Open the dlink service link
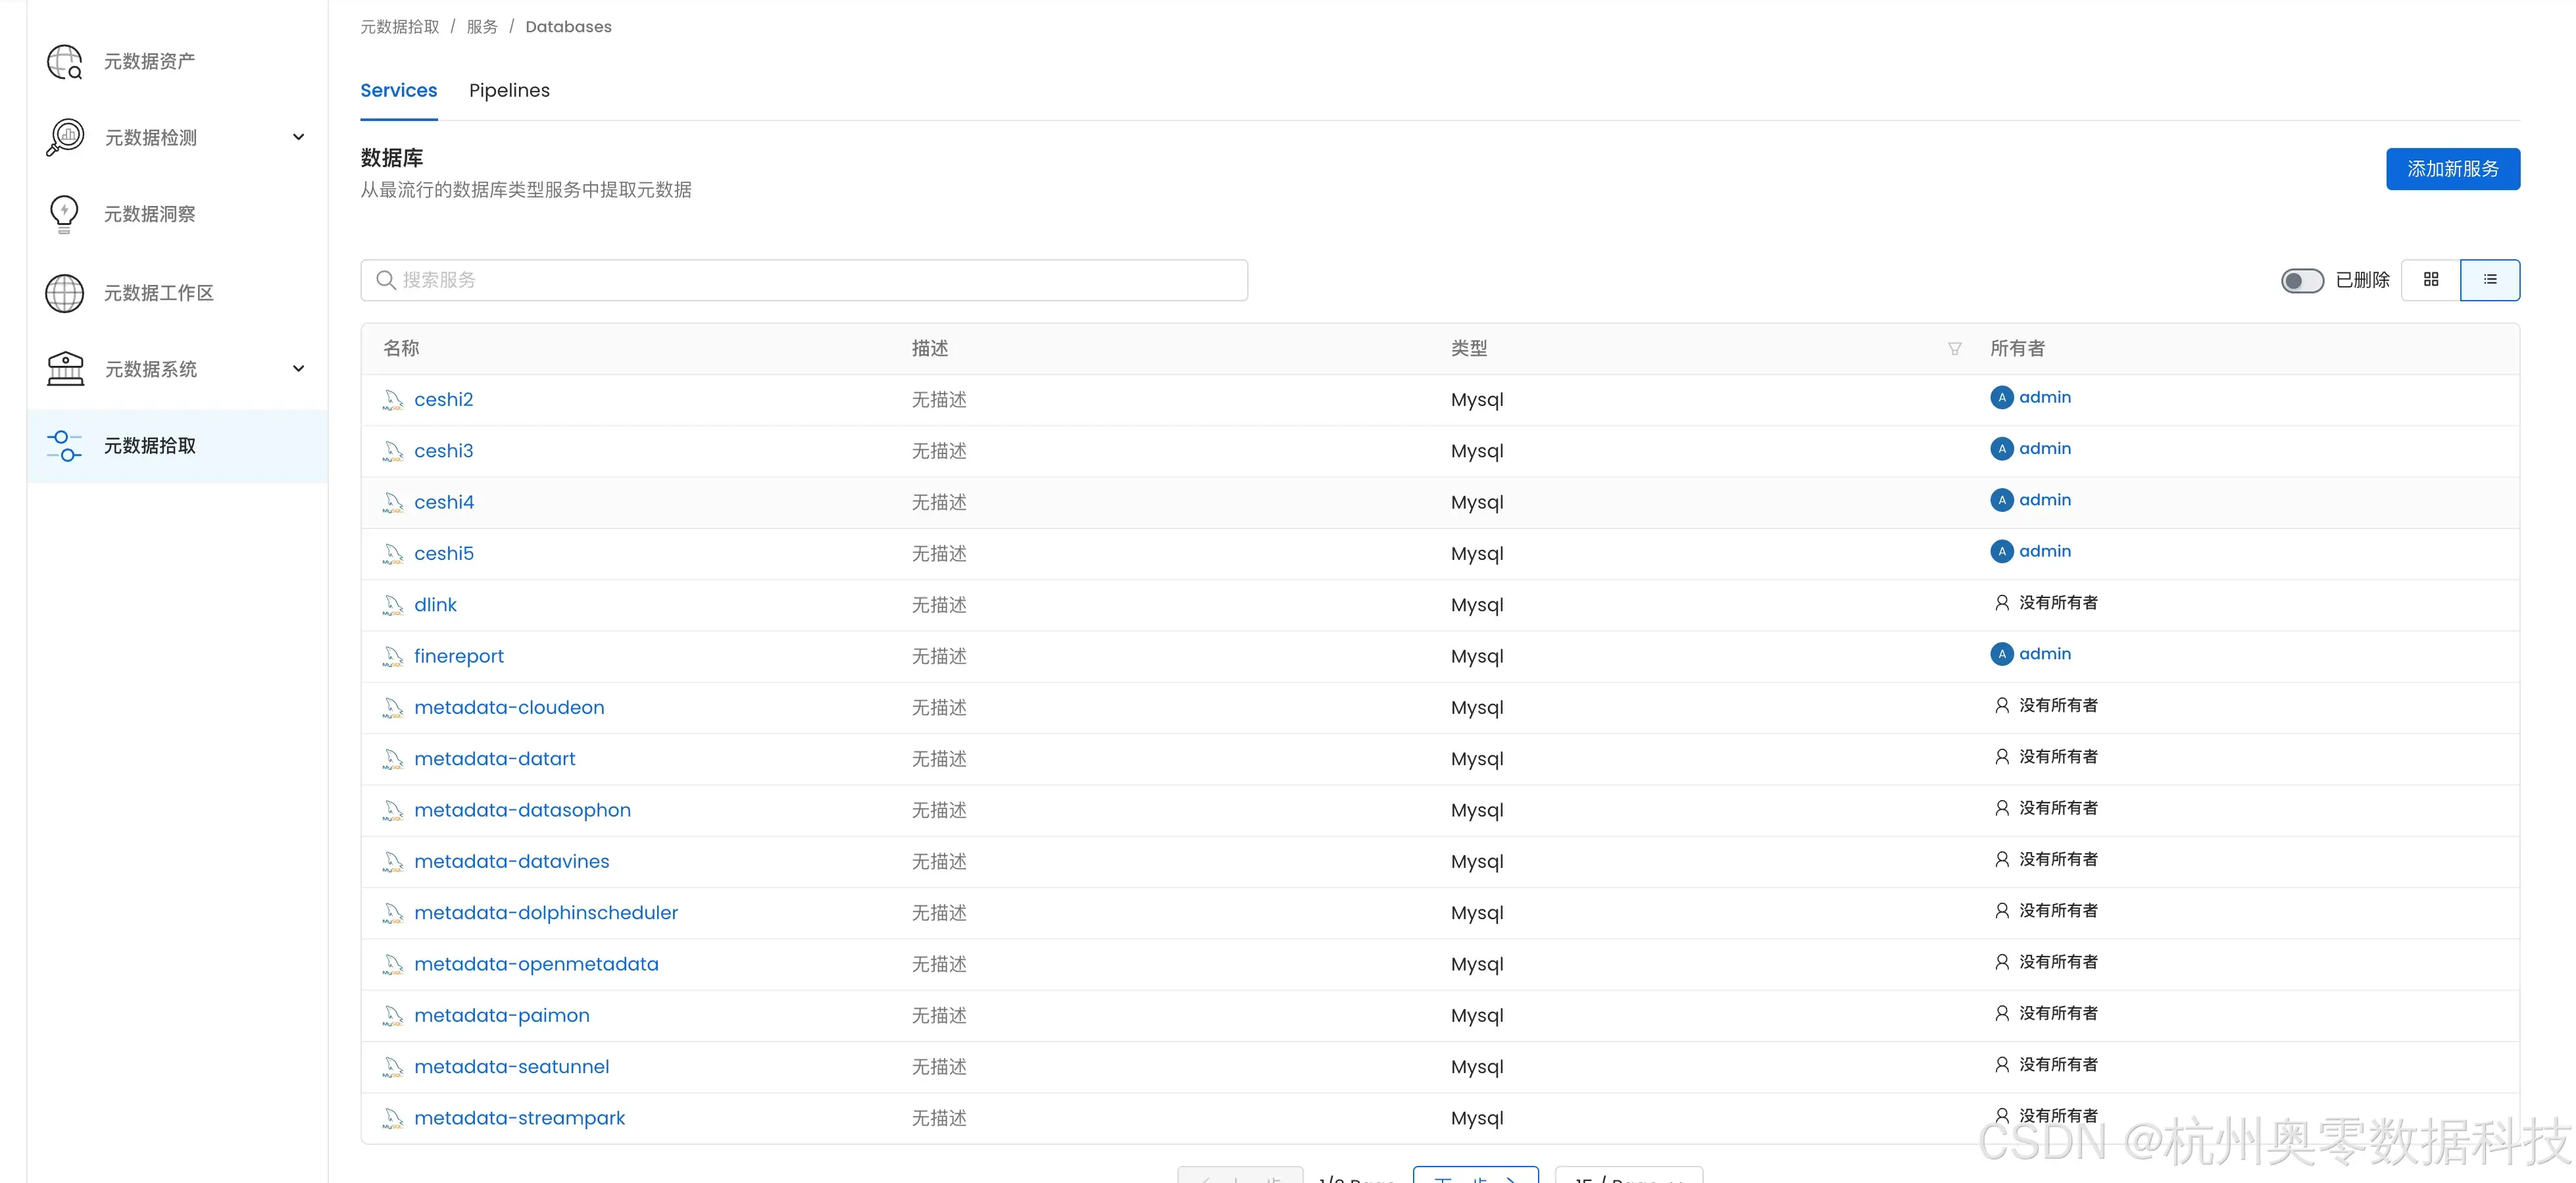Image resolution: width=2576 pixels, height=1183 pixels. (435, 605)
